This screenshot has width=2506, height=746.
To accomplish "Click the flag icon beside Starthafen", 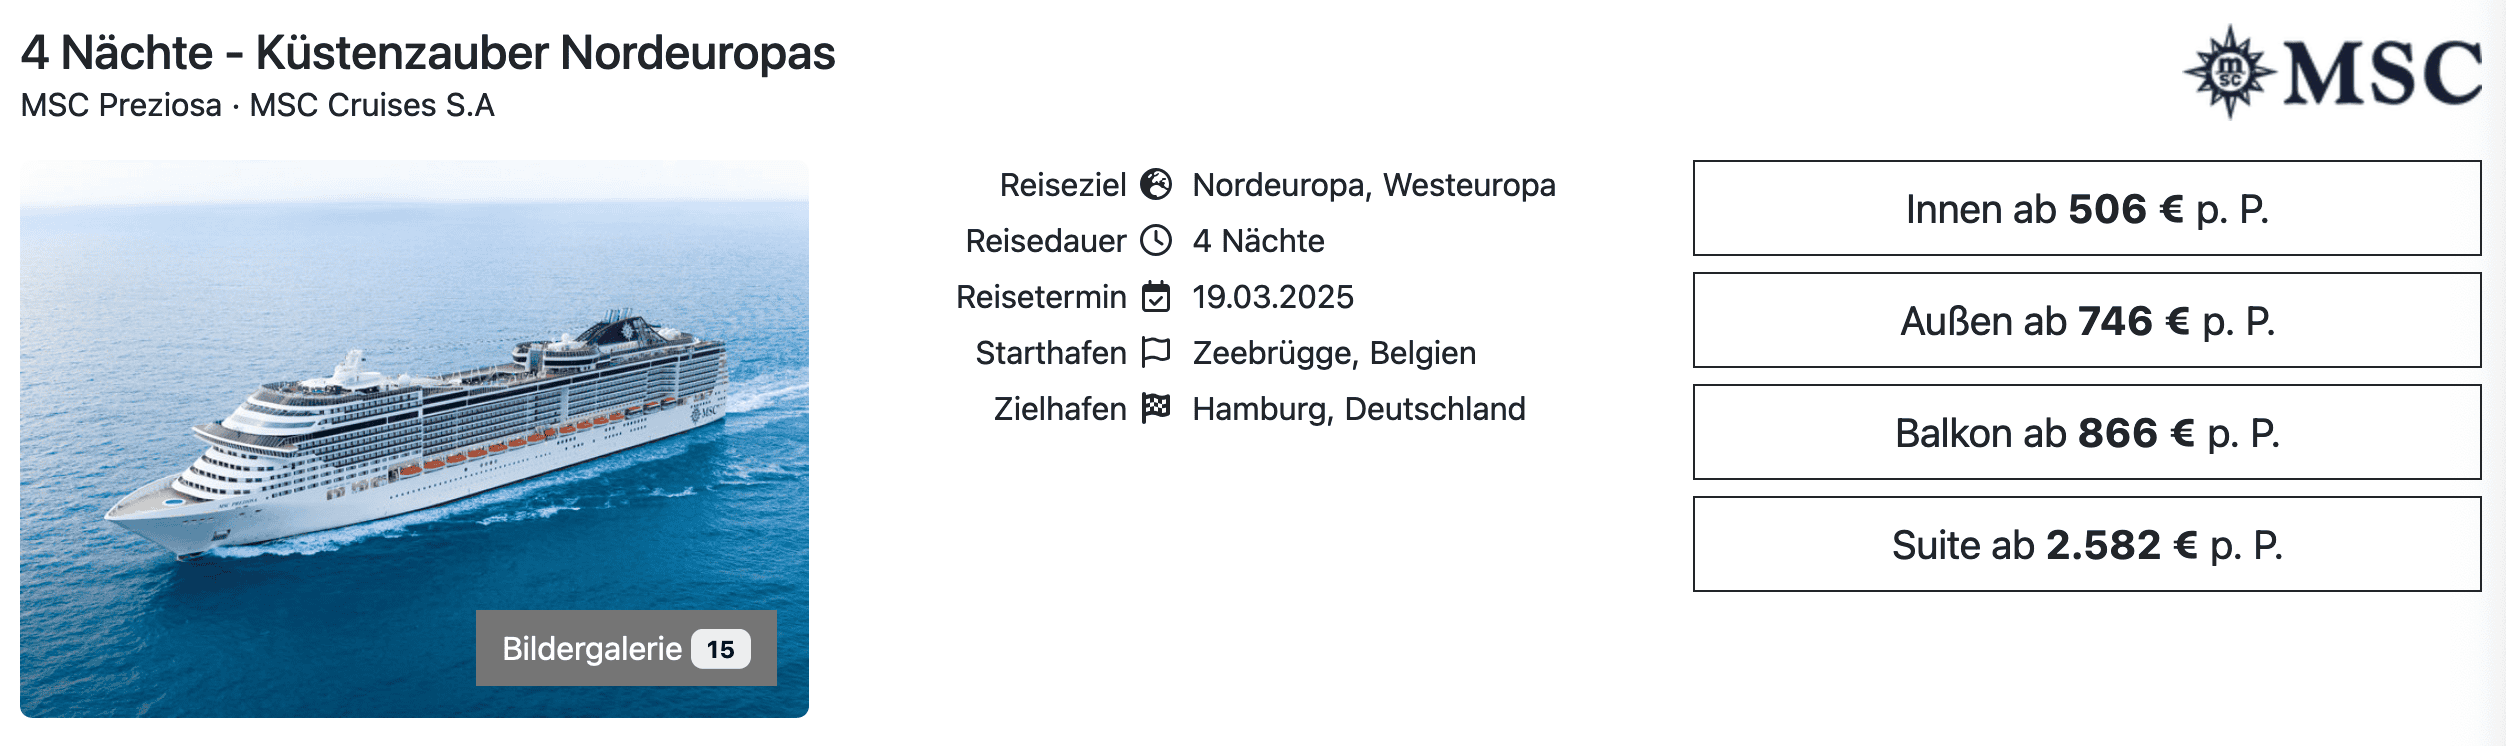I will (x=1156, y=352).
